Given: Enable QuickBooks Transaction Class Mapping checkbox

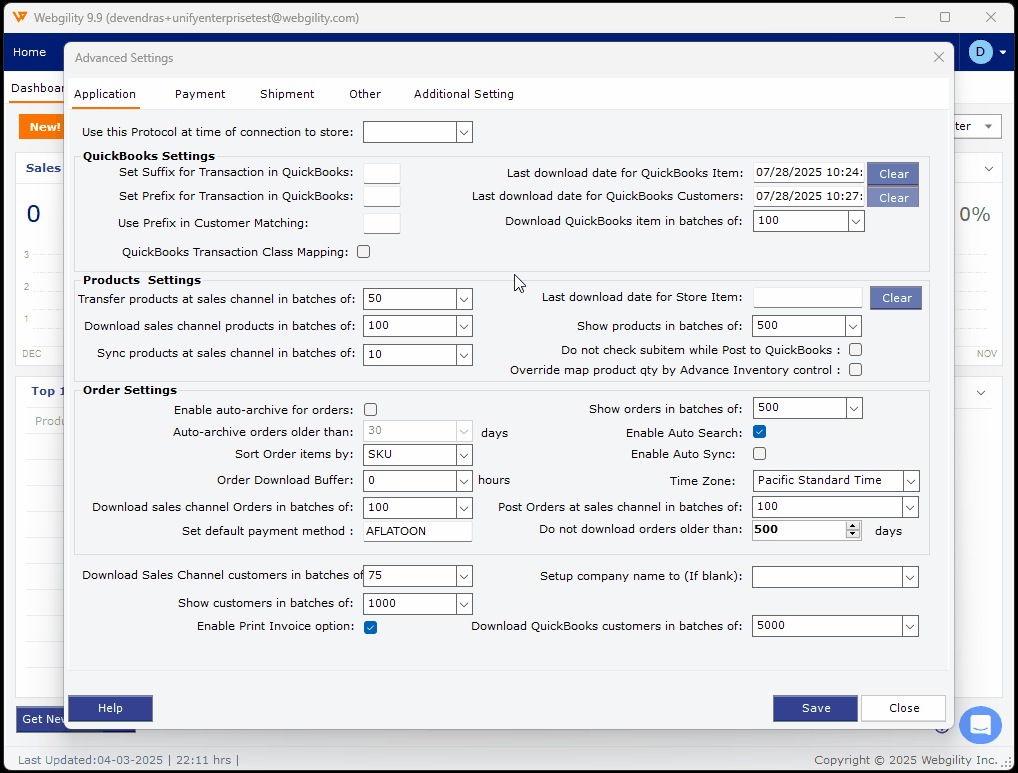Looking at the screenshot, I should coord(364,252).
